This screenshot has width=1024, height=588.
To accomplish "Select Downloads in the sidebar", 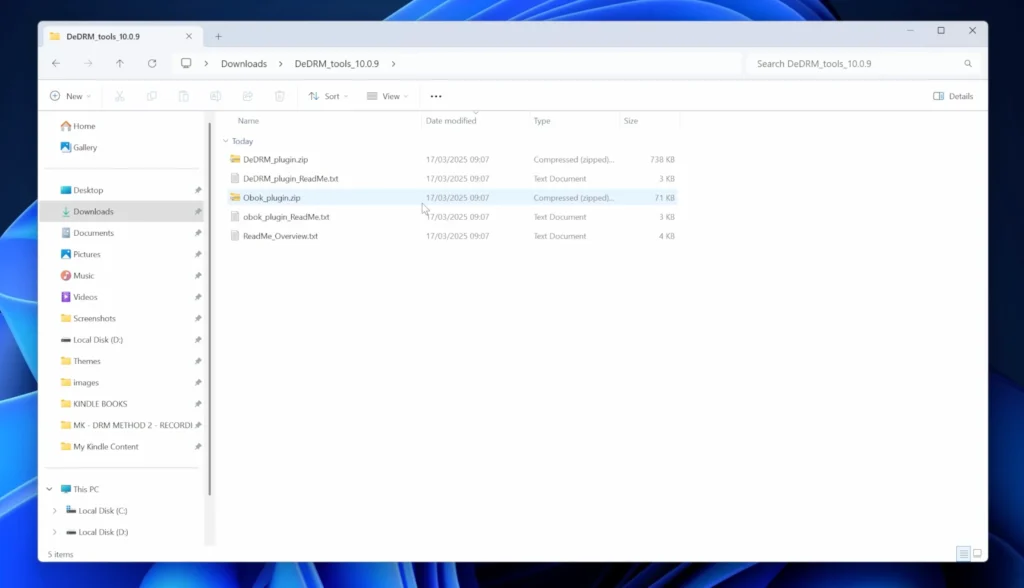I will tap(93, 212).
